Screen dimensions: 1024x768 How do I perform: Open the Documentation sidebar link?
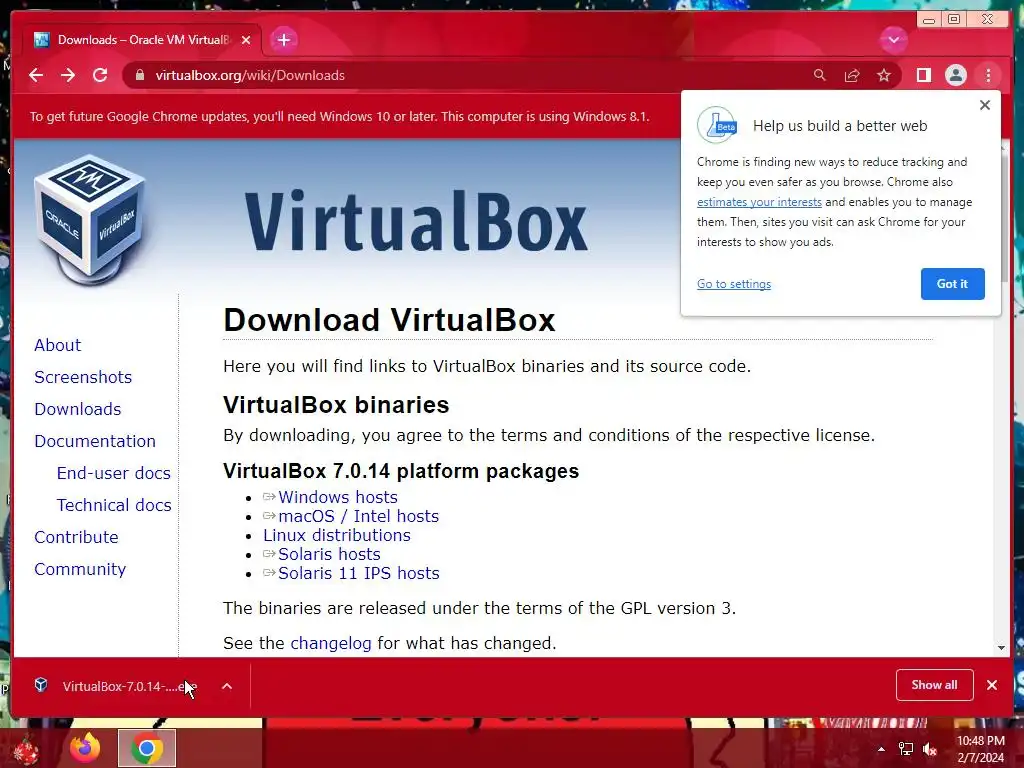click(95, 441)
